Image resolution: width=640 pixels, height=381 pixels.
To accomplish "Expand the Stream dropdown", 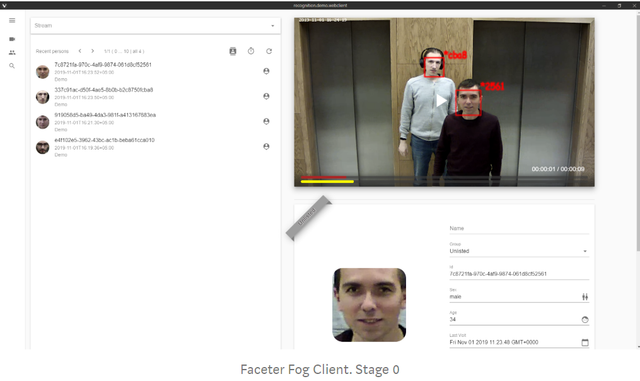I will point(156,26).
